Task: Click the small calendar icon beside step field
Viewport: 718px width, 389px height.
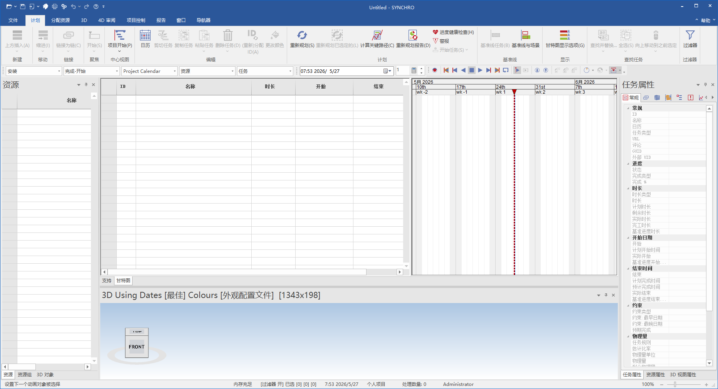Action: coord(414,70)
